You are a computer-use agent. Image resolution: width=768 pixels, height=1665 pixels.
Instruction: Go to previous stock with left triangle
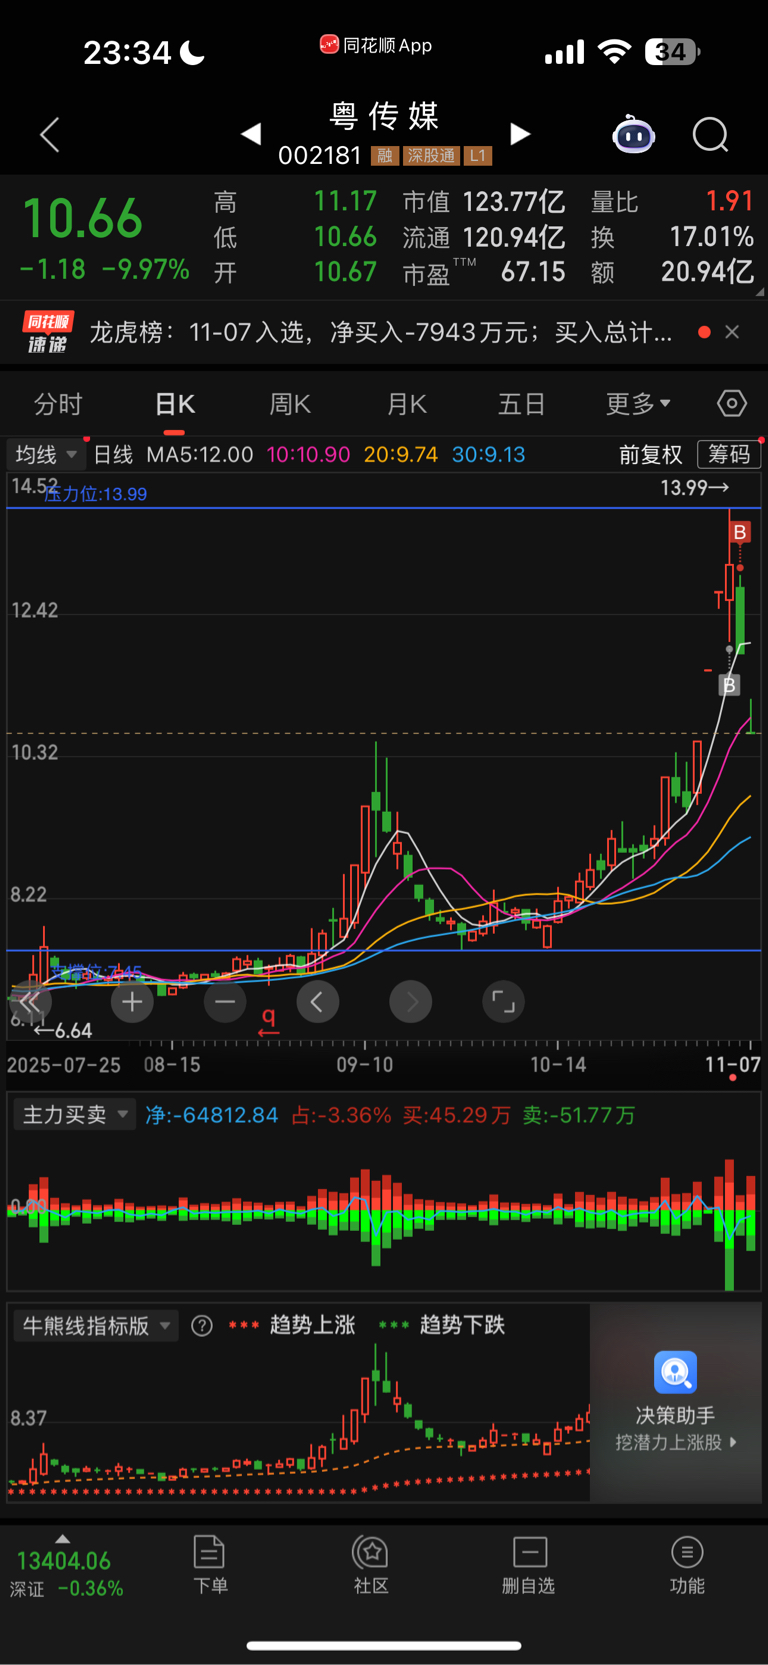pyautogui.click(x=251, y=133)
